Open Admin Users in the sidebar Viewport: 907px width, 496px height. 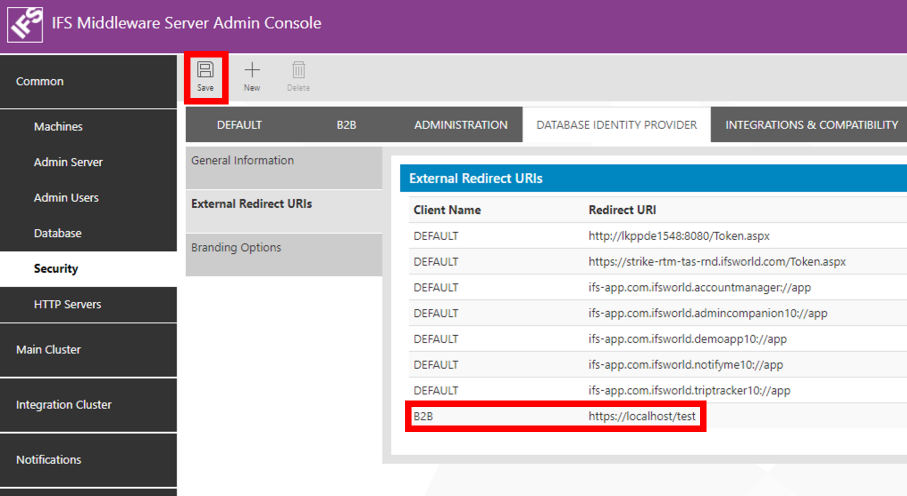click(x=66, y=198)
